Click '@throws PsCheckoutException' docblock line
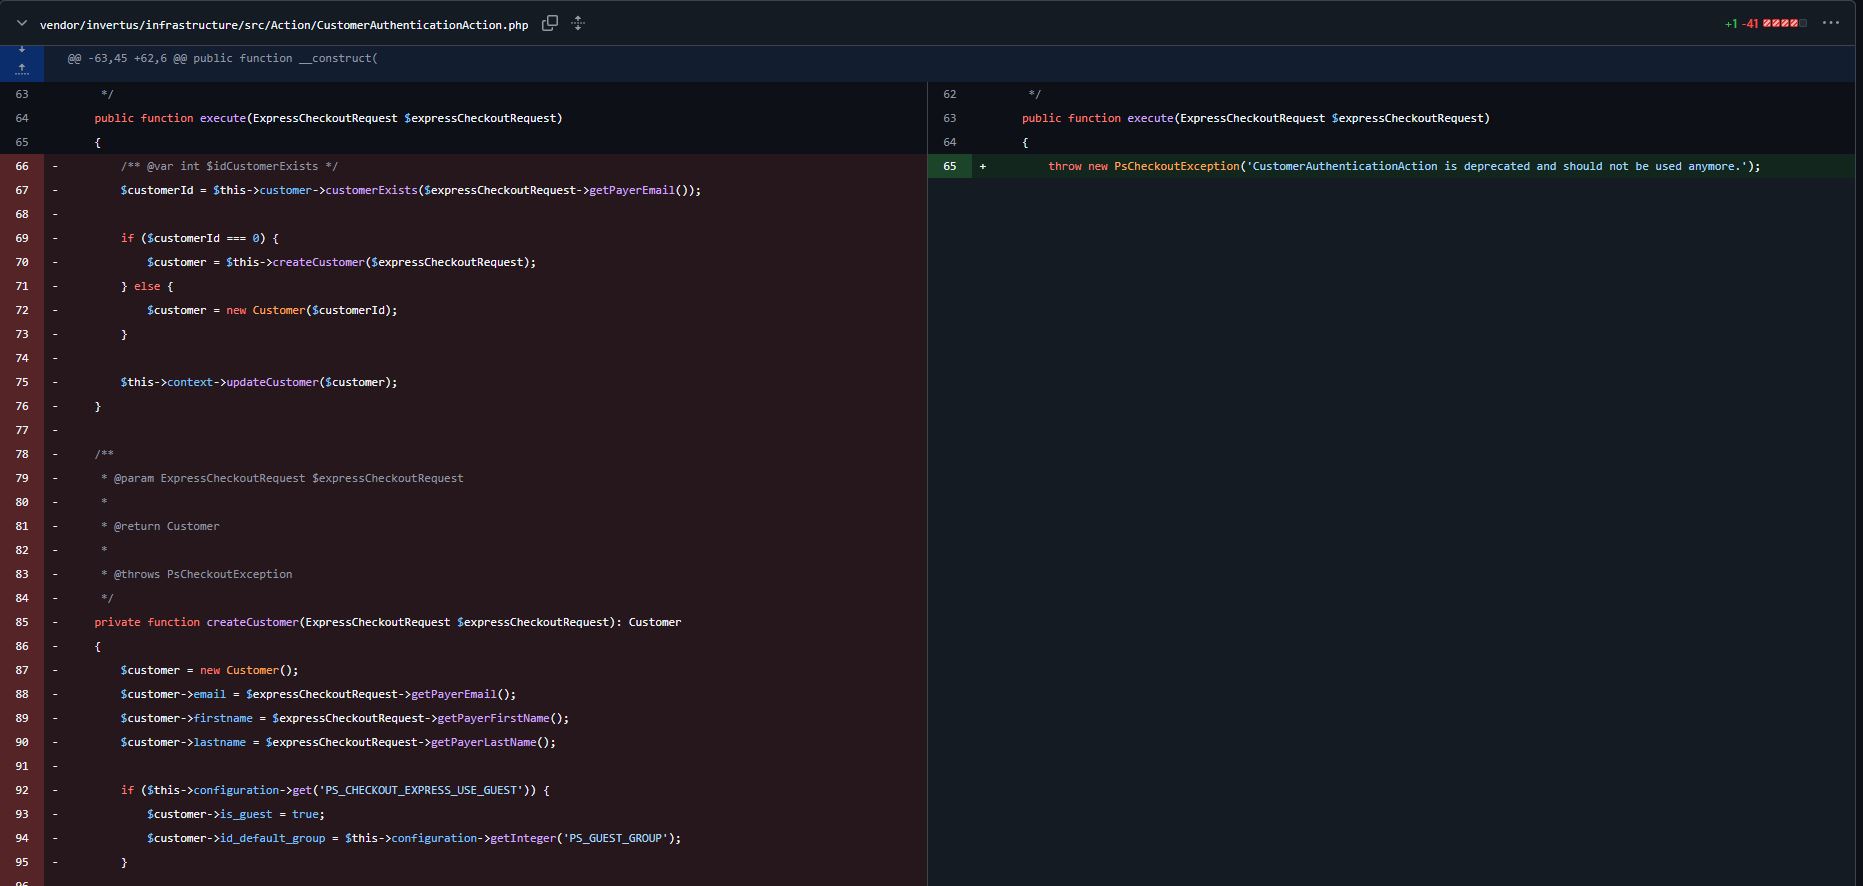The image size is (1863, 886). [197, 574]
